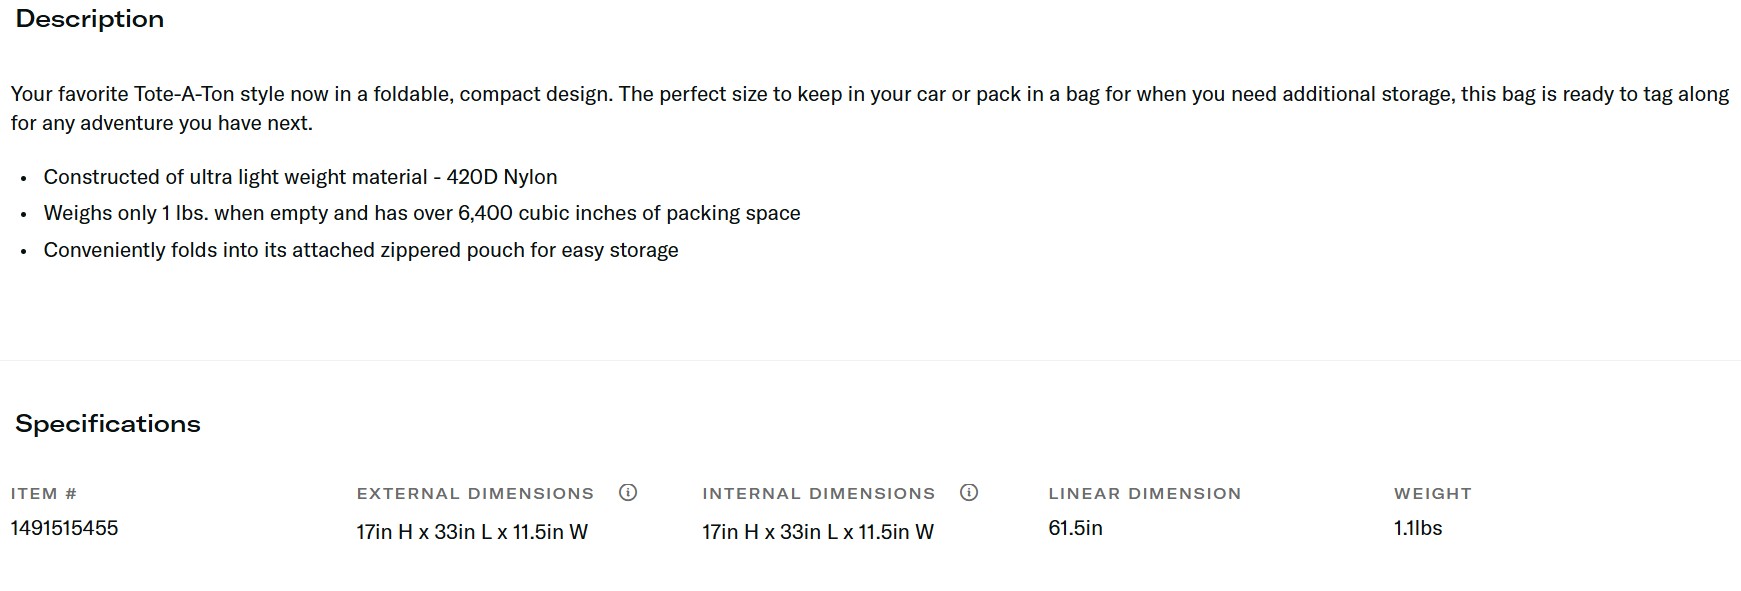The image size is (1741, 591).
Task: Select the dimensions value under Internal Dimensions
Action: pyautogui.click(x=818, y=532)
